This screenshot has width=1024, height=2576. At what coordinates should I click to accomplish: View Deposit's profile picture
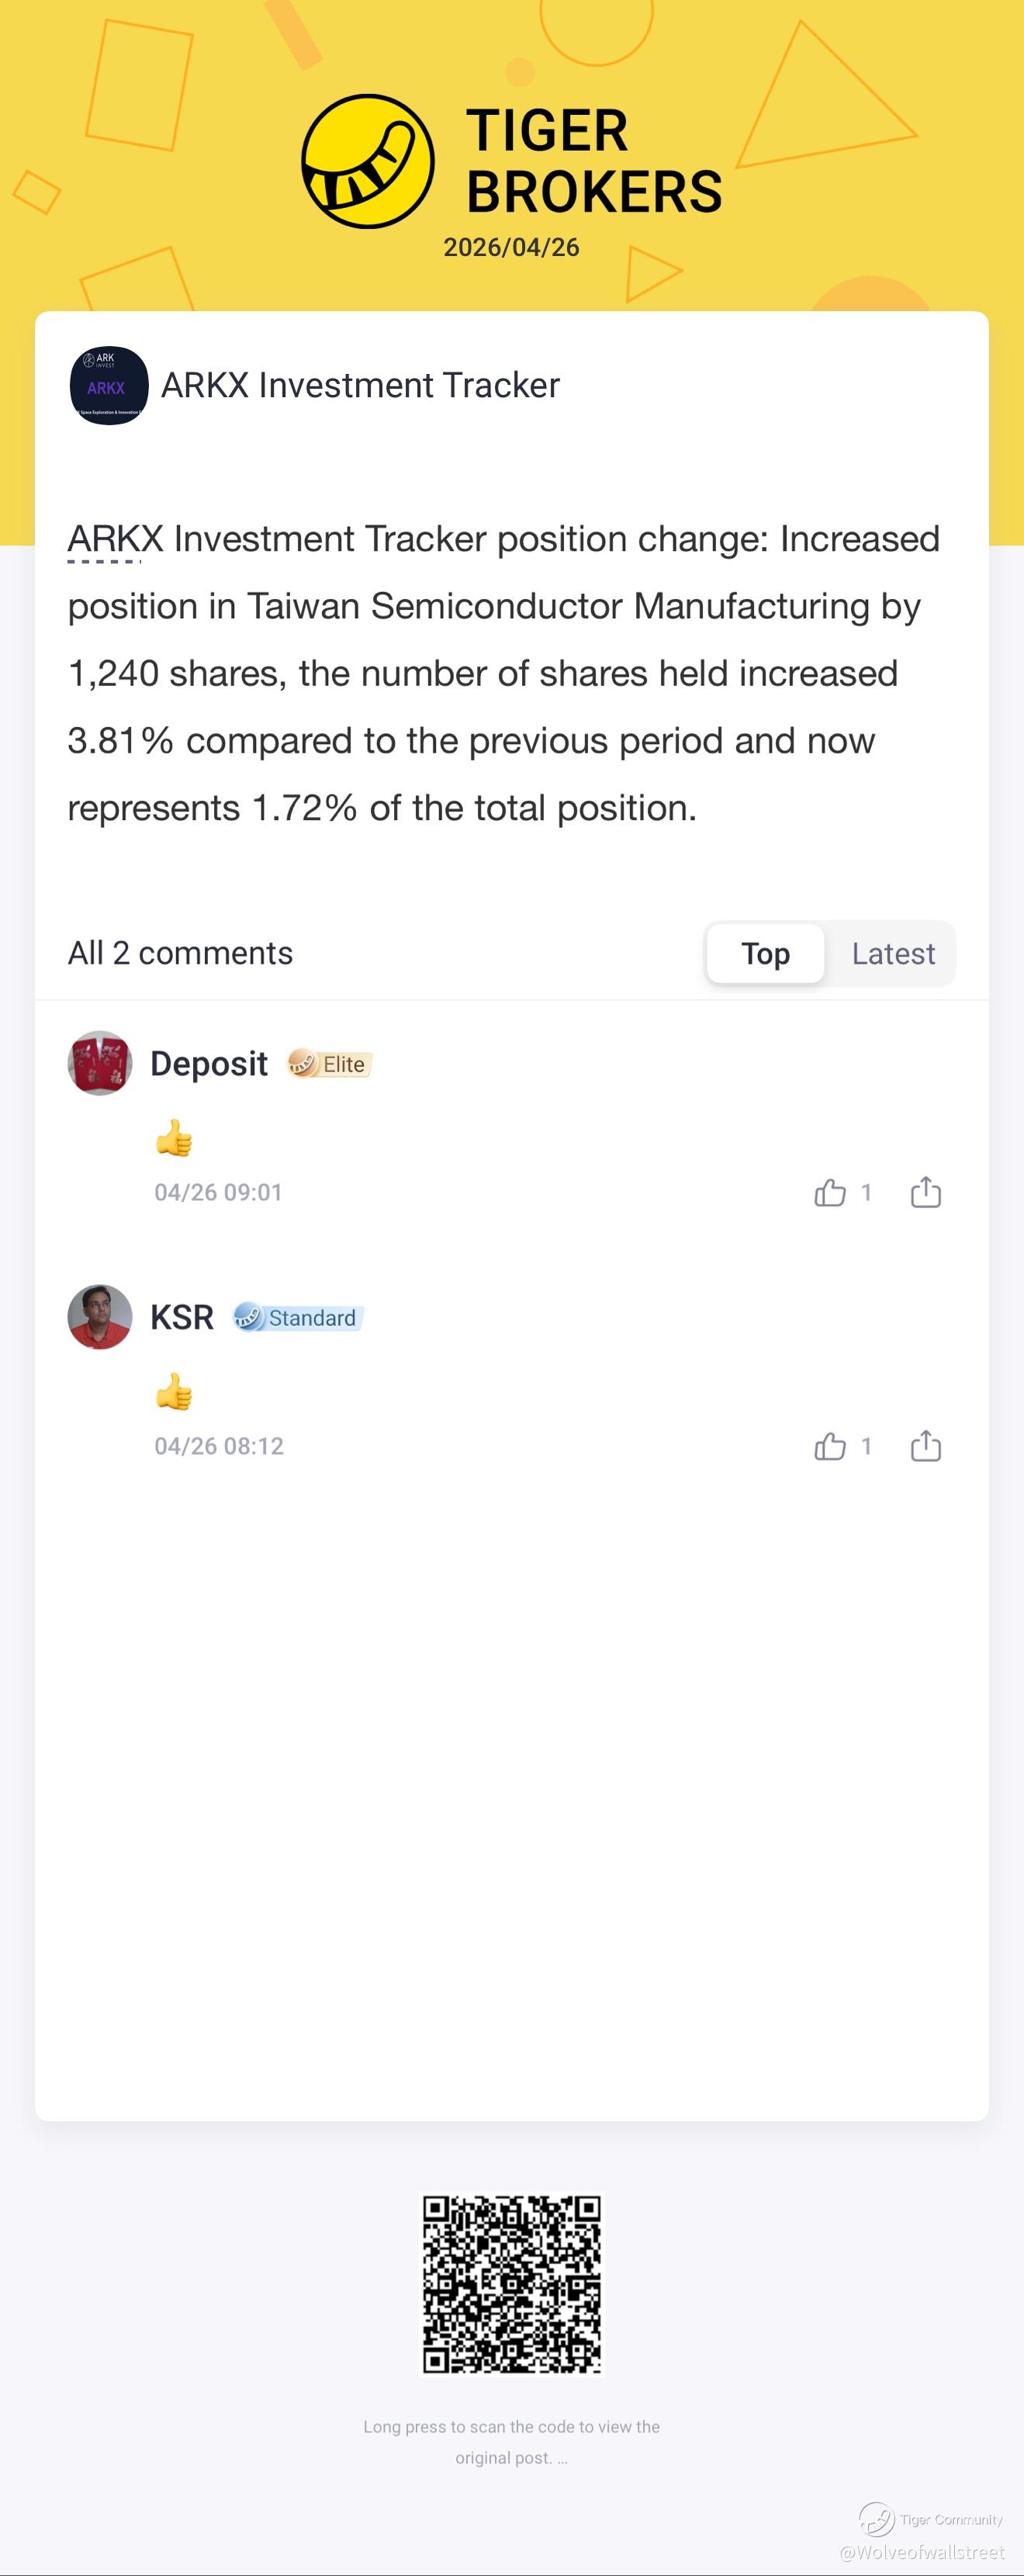(x=100, y=1063)
